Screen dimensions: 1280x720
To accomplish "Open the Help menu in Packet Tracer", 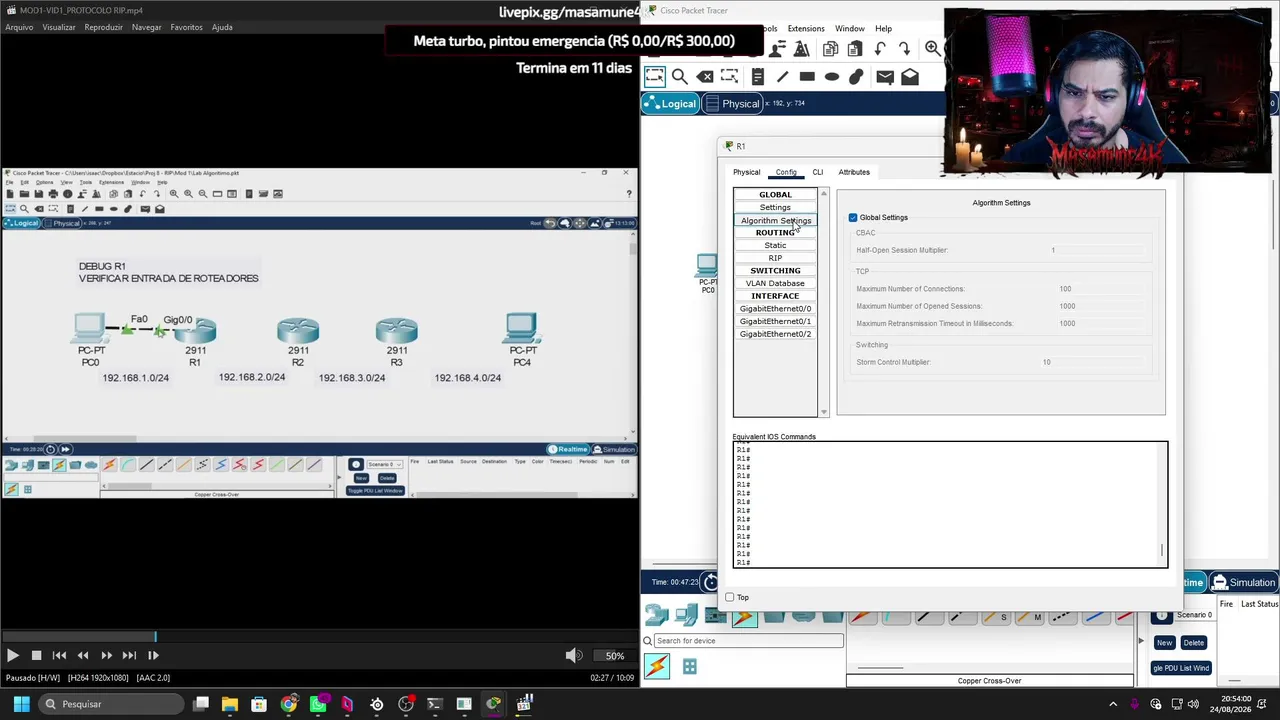I will (884, 28).
